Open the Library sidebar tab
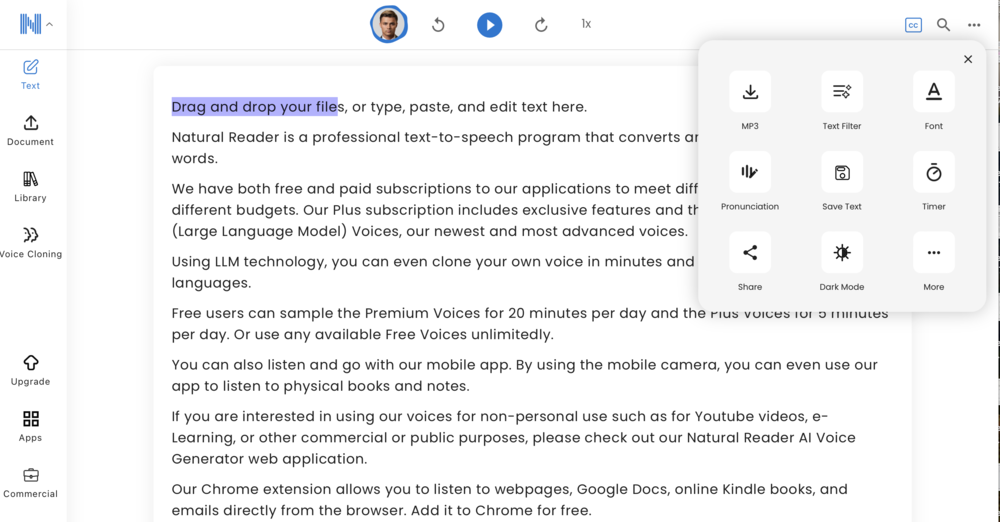 coord(31,187)
